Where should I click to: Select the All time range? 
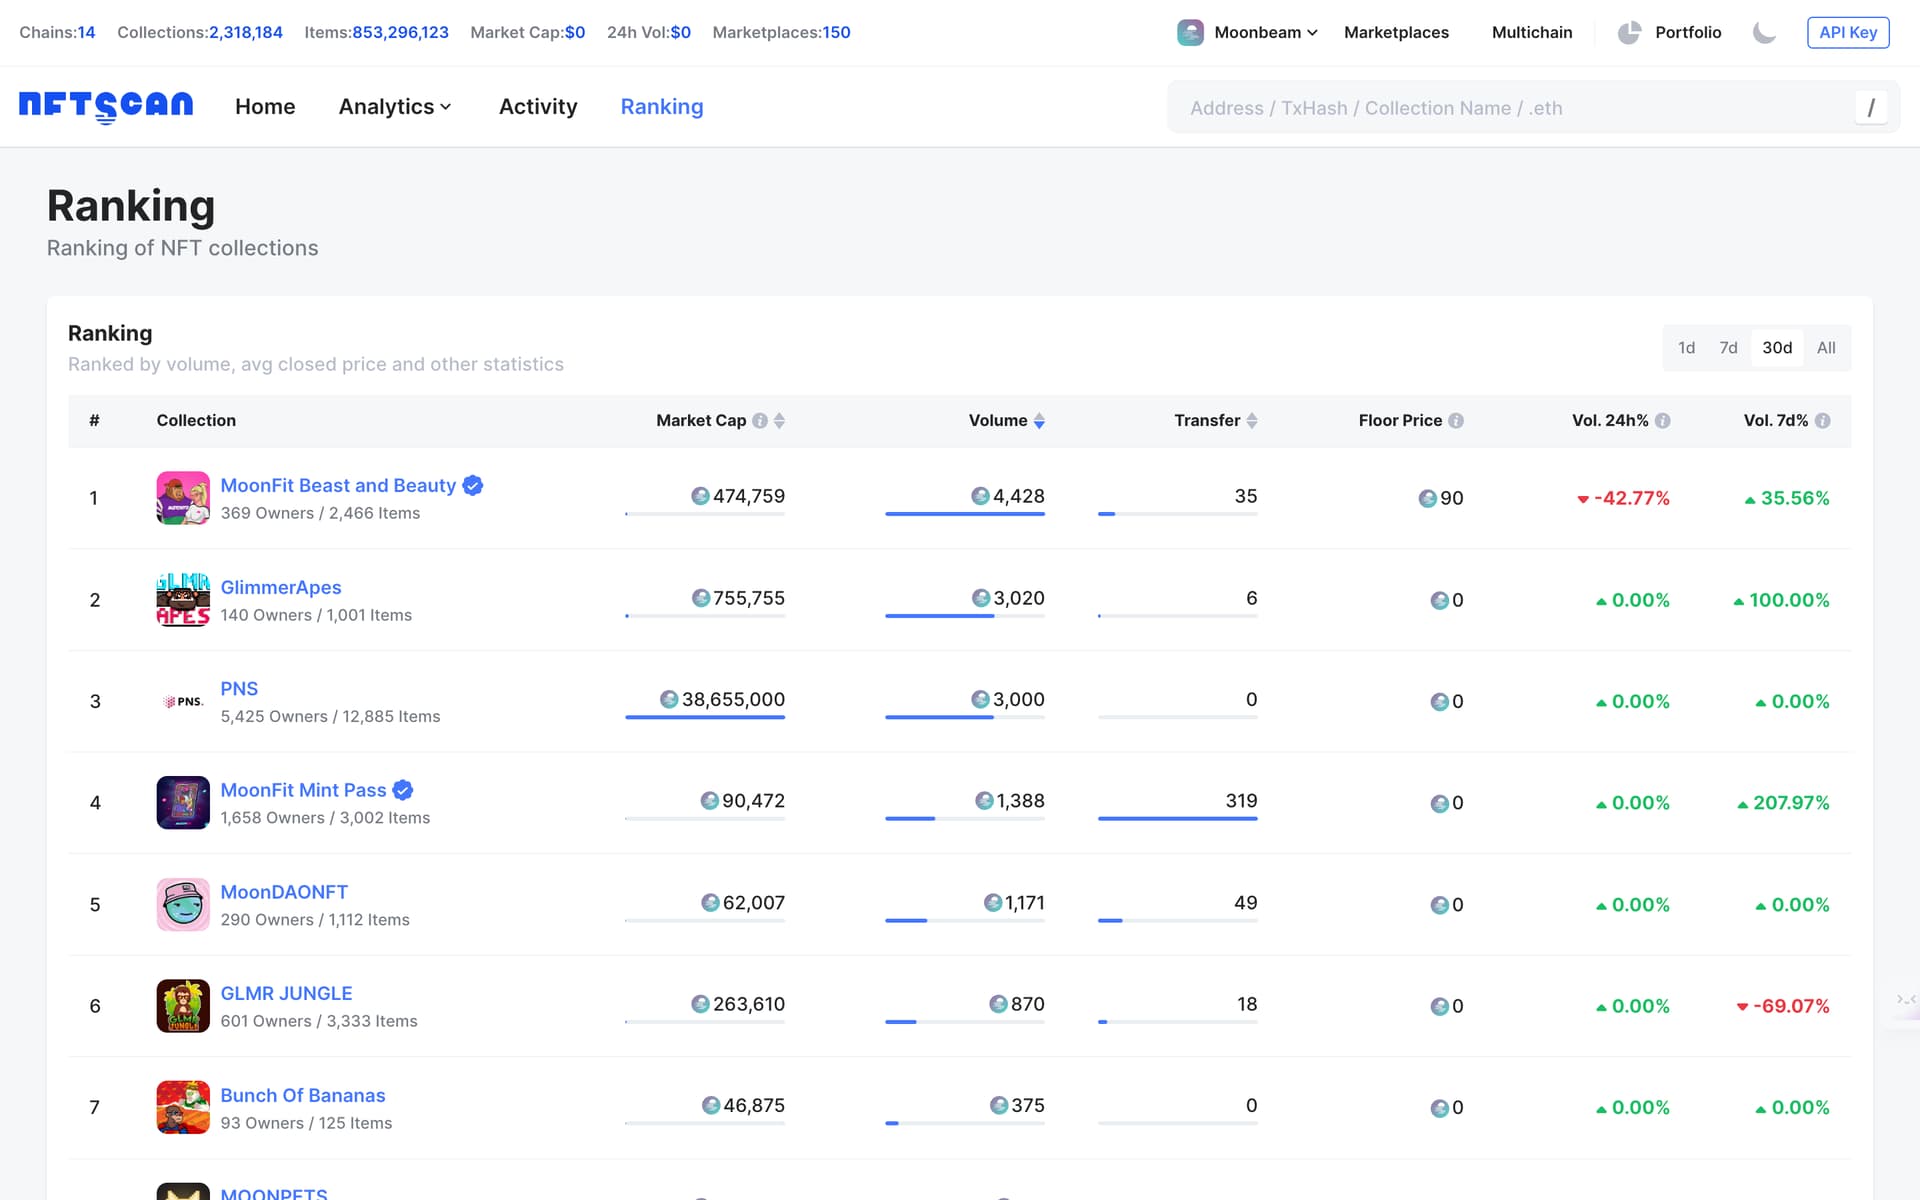coord(1826,348)
